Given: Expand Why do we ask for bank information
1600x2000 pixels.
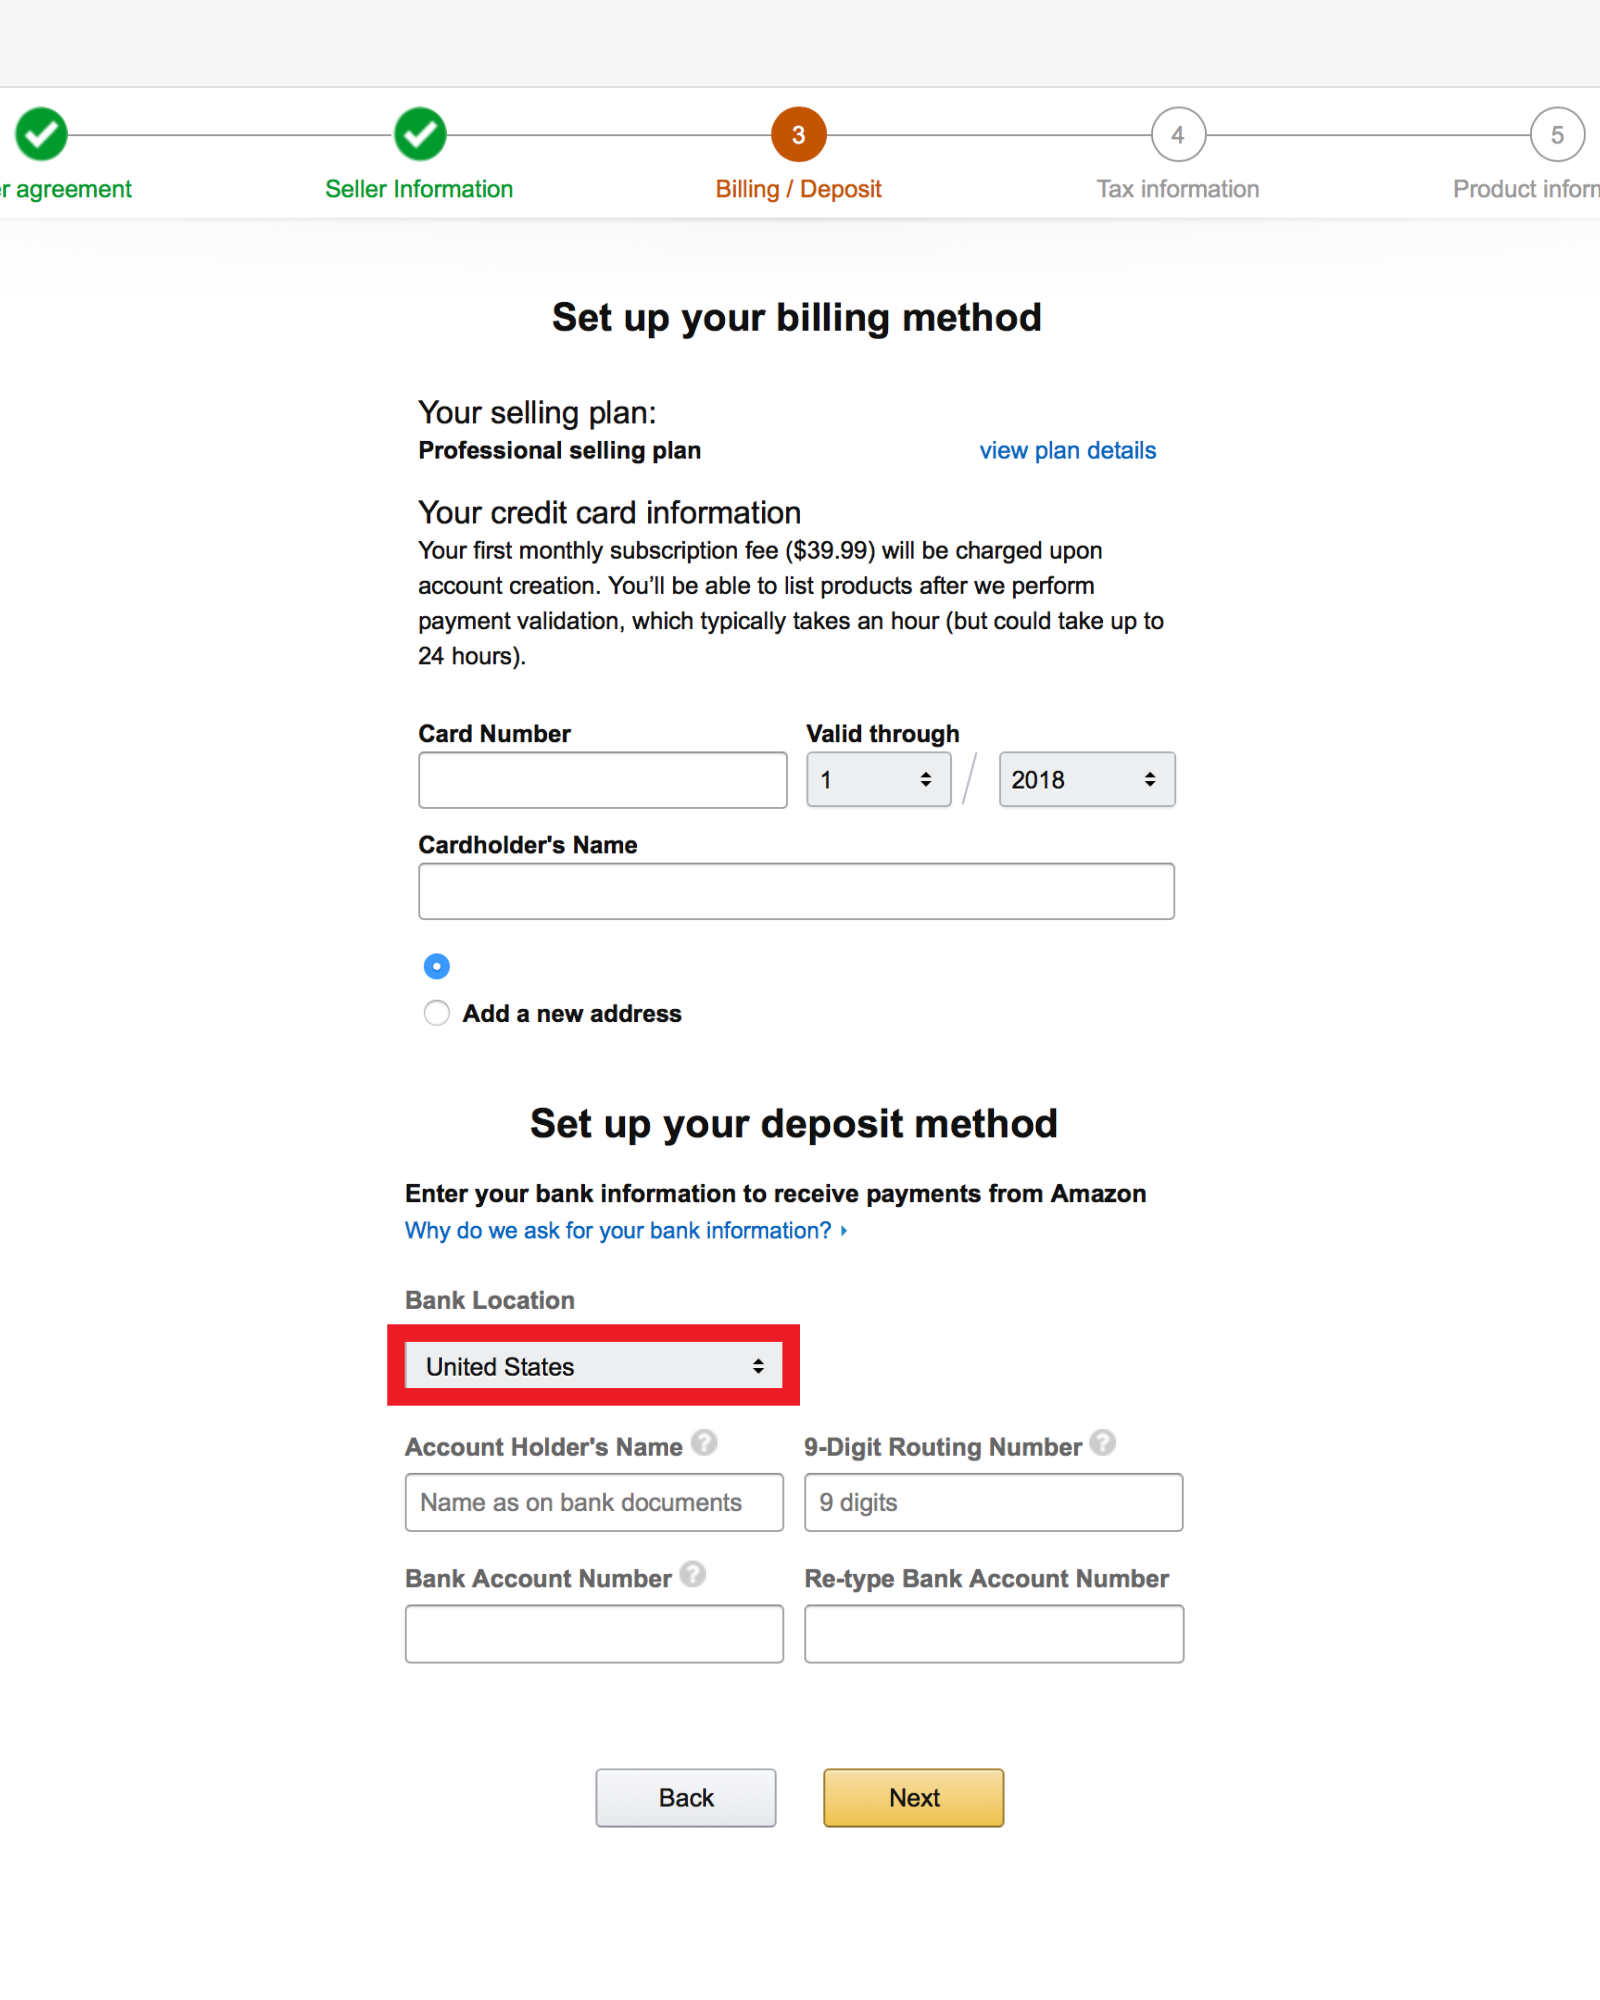Looking at the screenshot, I should click(x=626, y=1230).
